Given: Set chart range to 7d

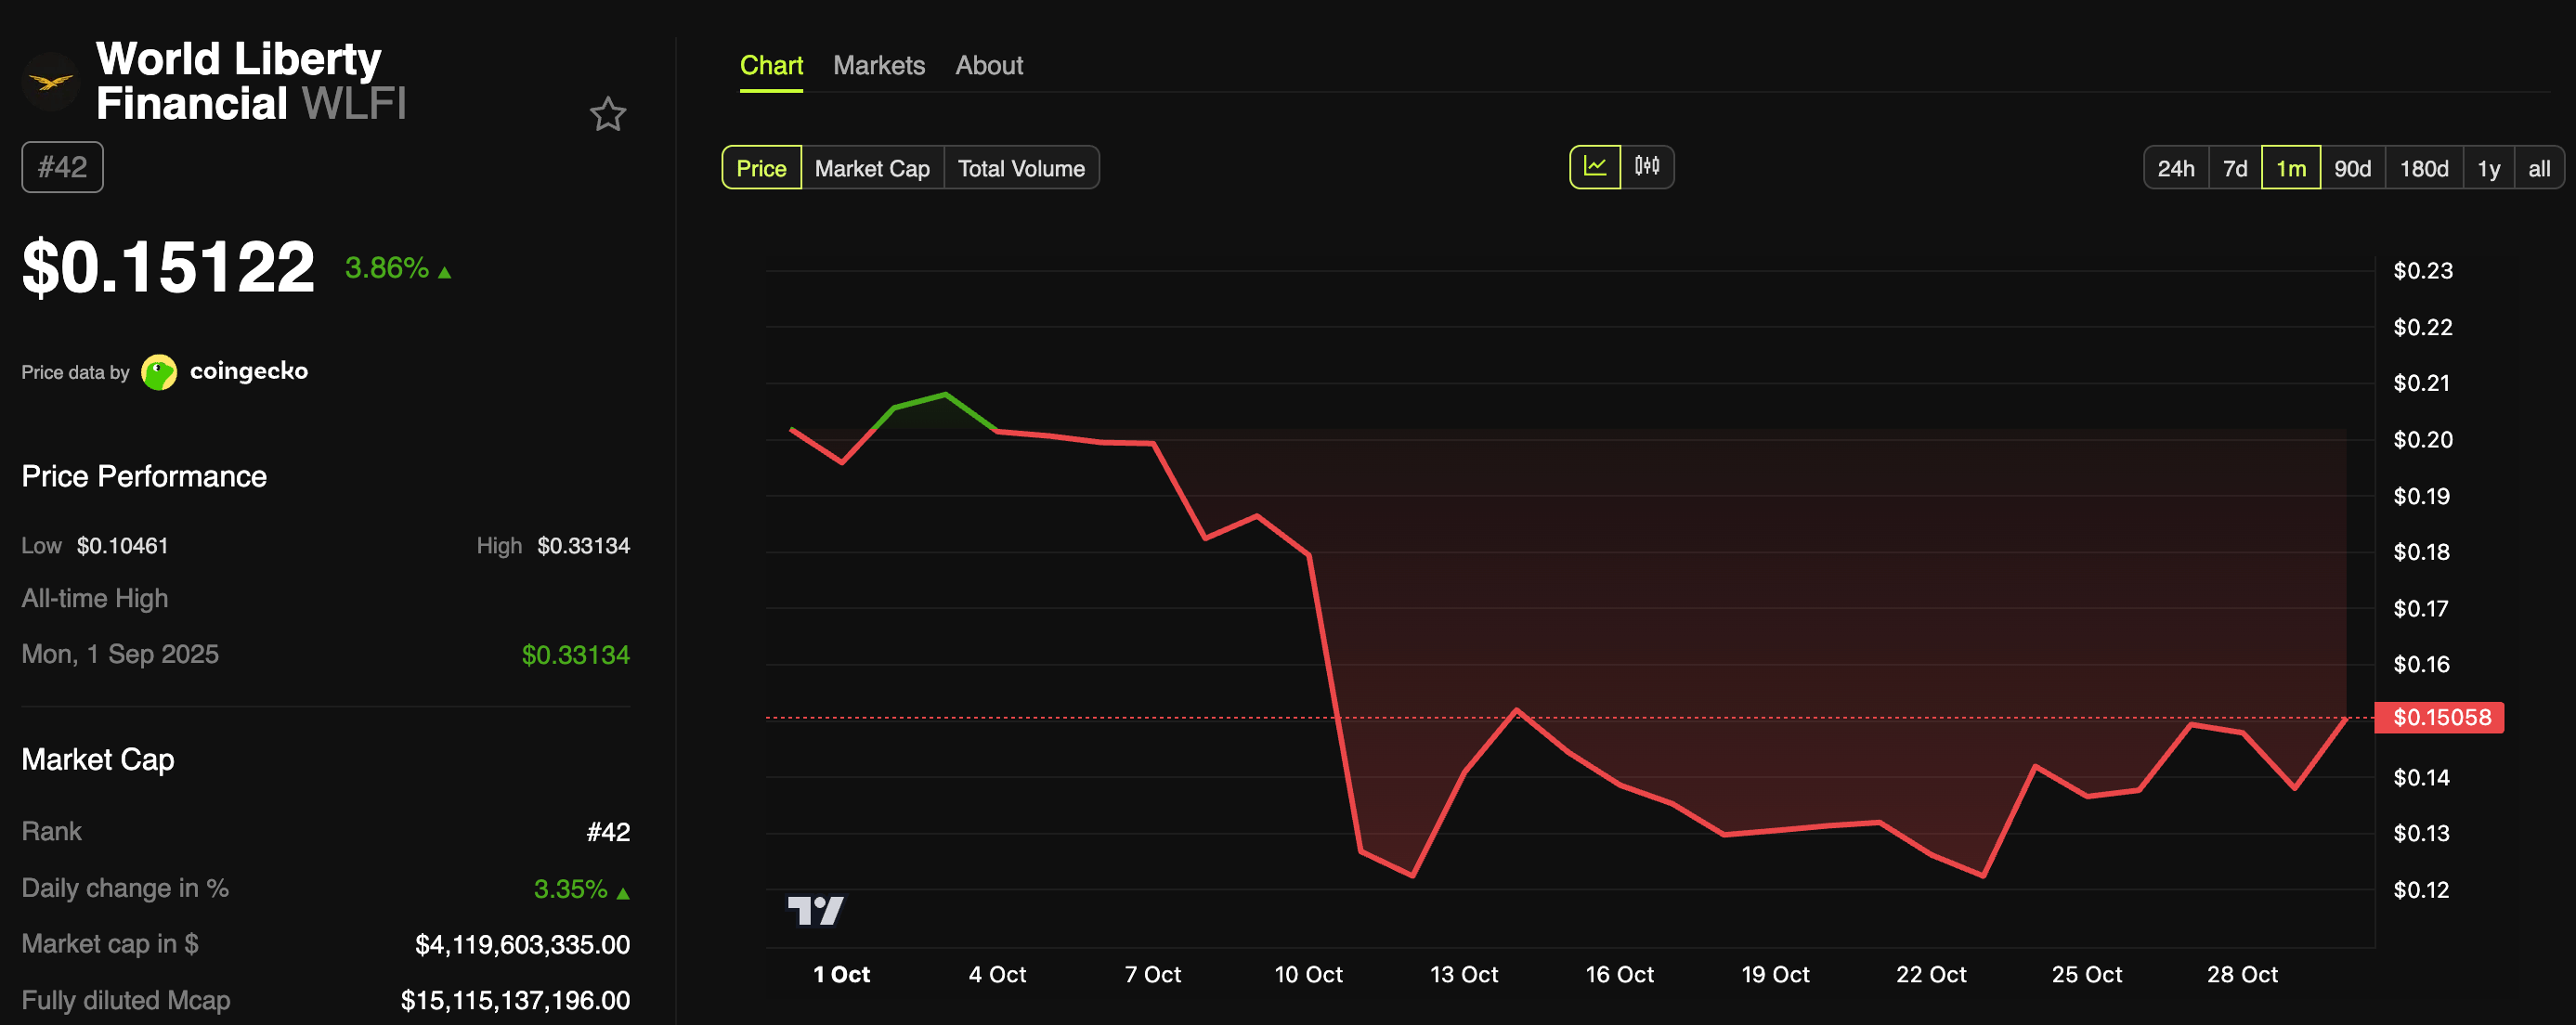Looking at the screenshot, I should (2234, 168).
